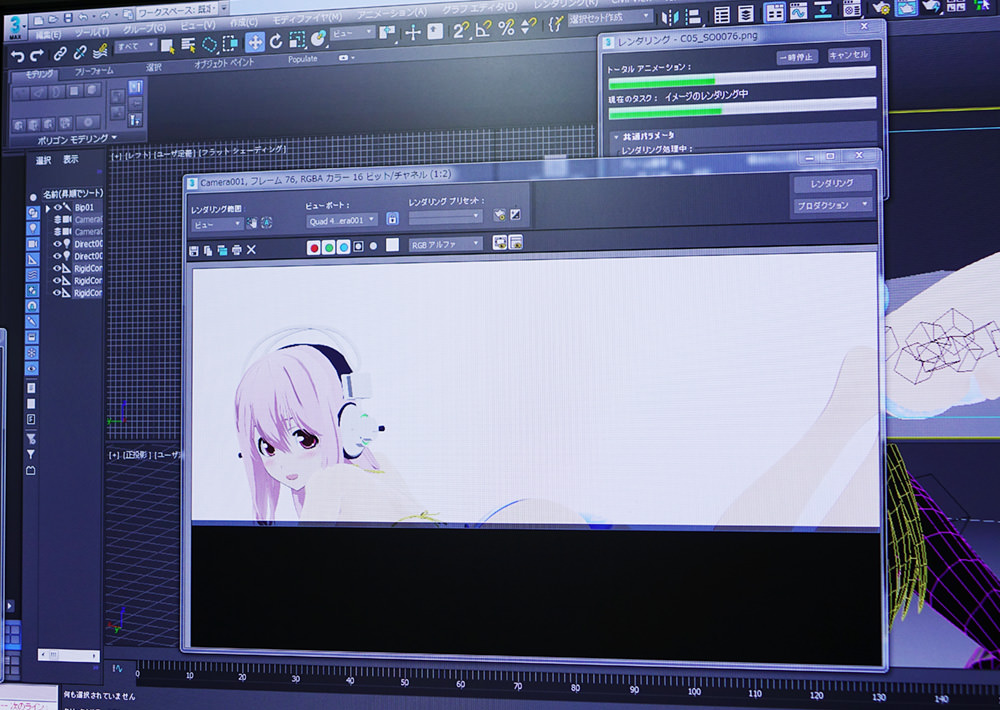The image size is (1000, 710).
Task: Switch to the オブジェクト ペイント ribbon tab
Action: tap(224, 63)
